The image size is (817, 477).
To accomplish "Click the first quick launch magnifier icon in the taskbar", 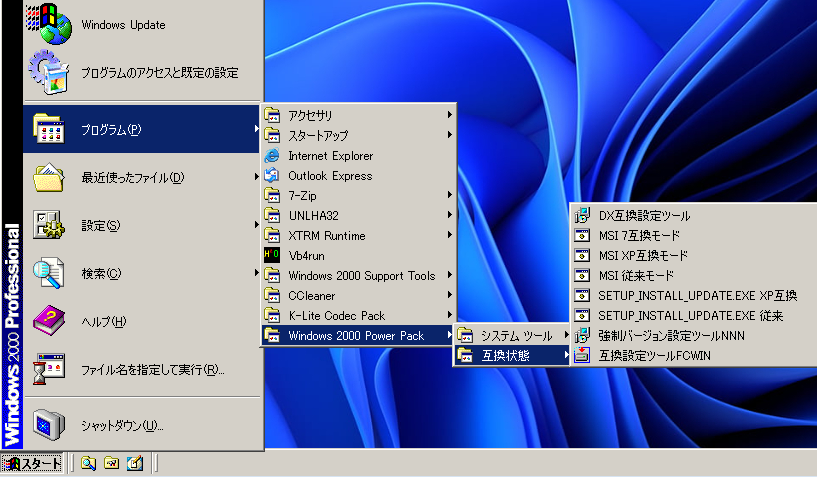I will [88, 462].
